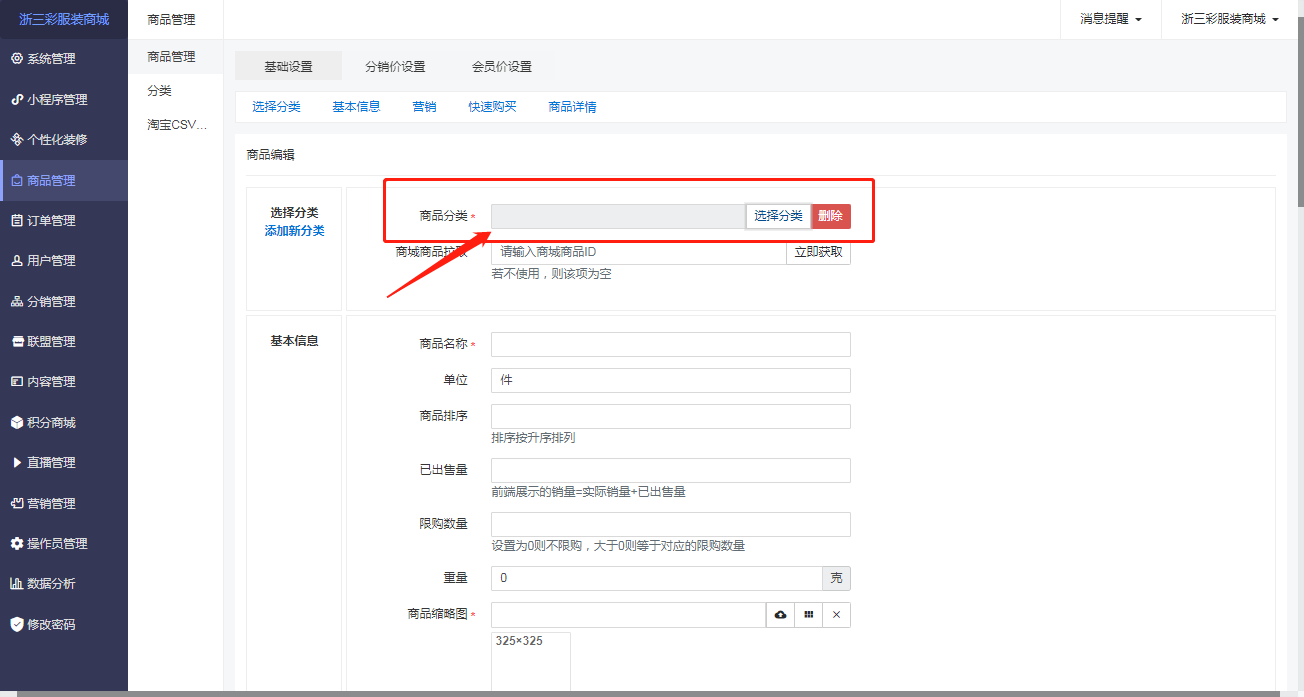1304x697 pixels.
Task: Focus the 重量 input field
Action: (656, 578)
